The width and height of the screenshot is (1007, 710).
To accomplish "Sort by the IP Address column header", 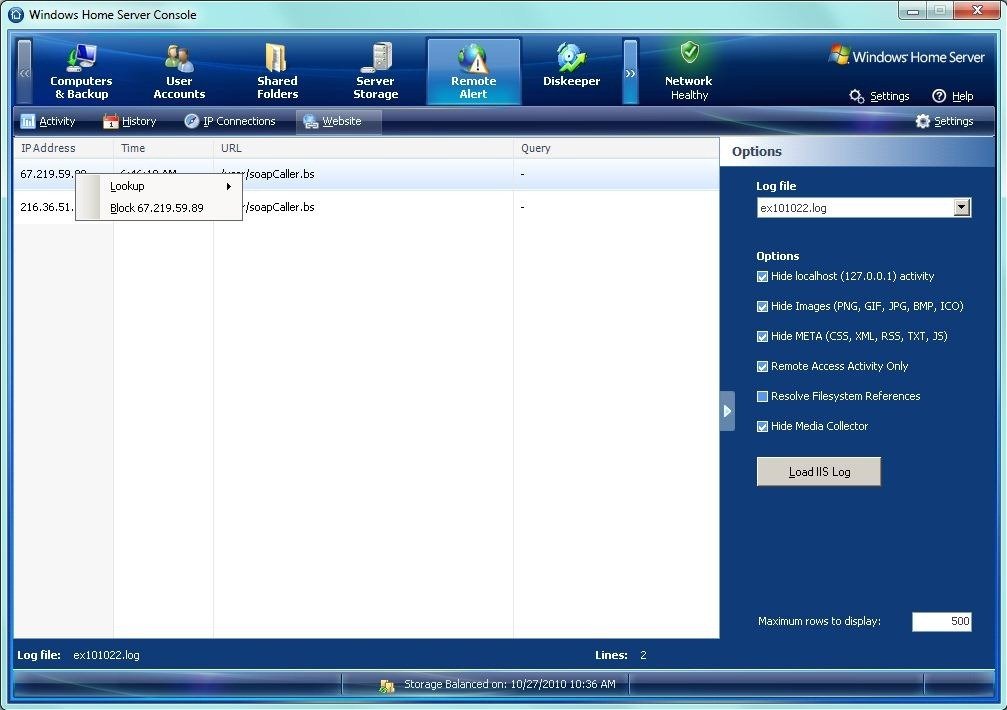I will pyautogui.click(x=64, y=148).
